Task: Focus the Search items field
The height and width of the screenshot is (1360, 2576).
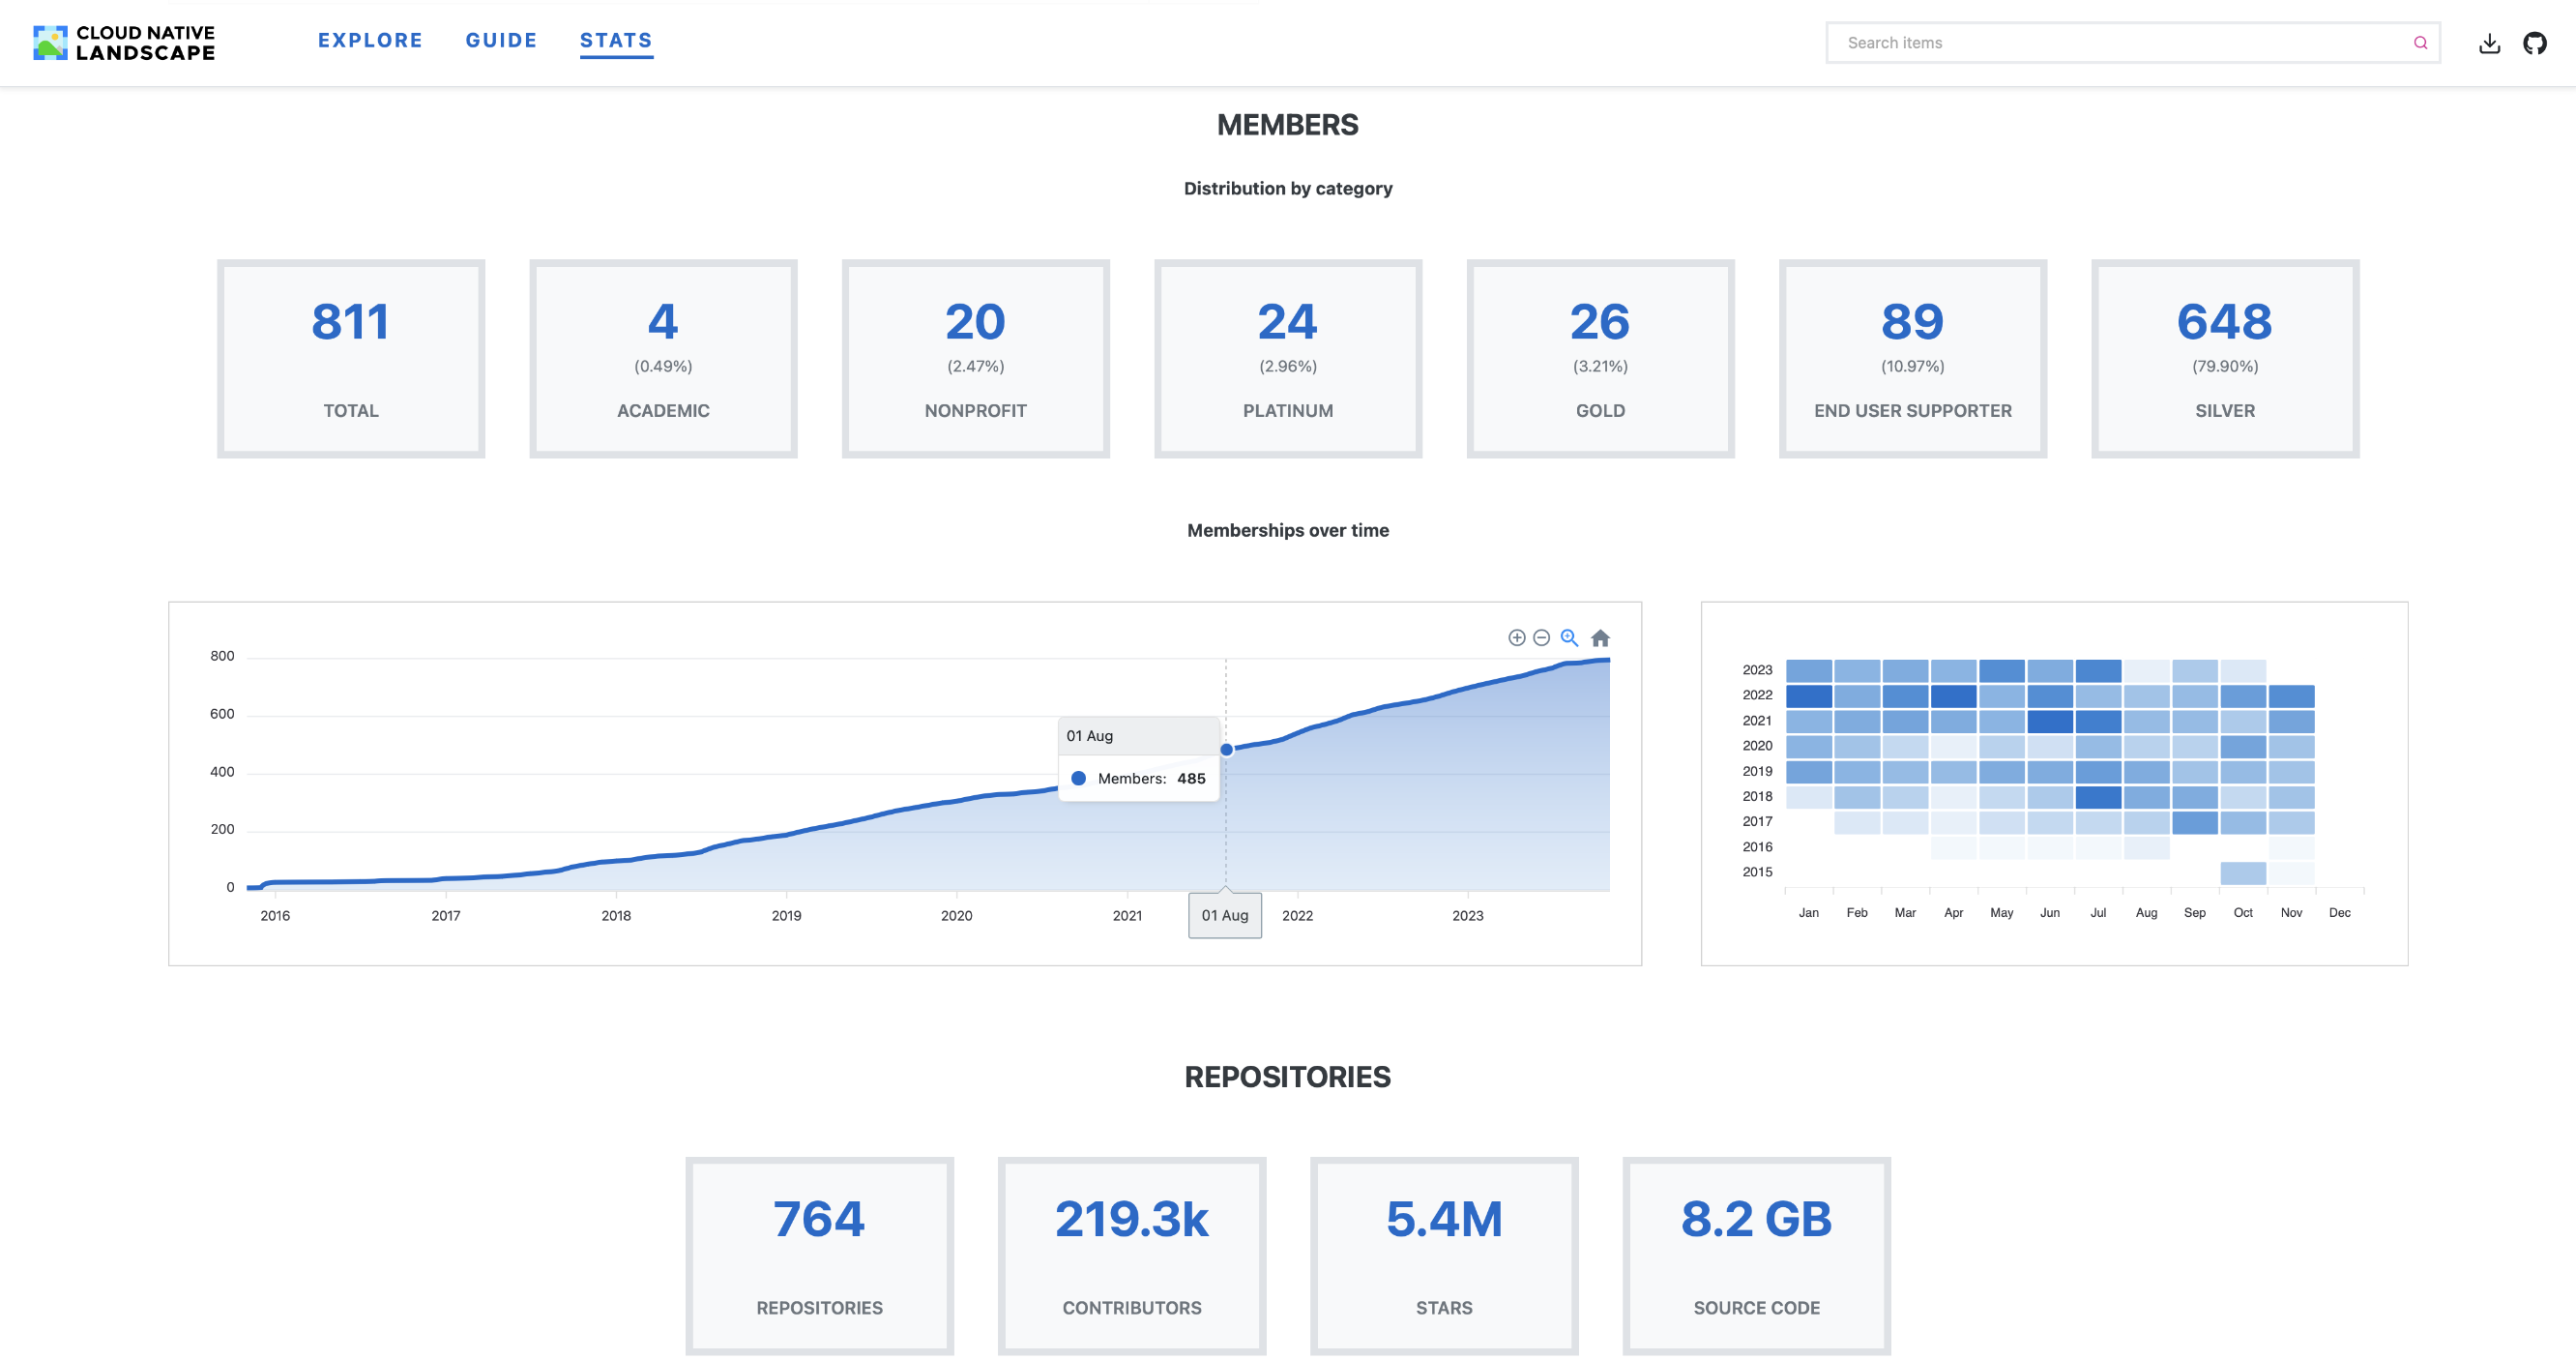Action: click(2120, 43)
